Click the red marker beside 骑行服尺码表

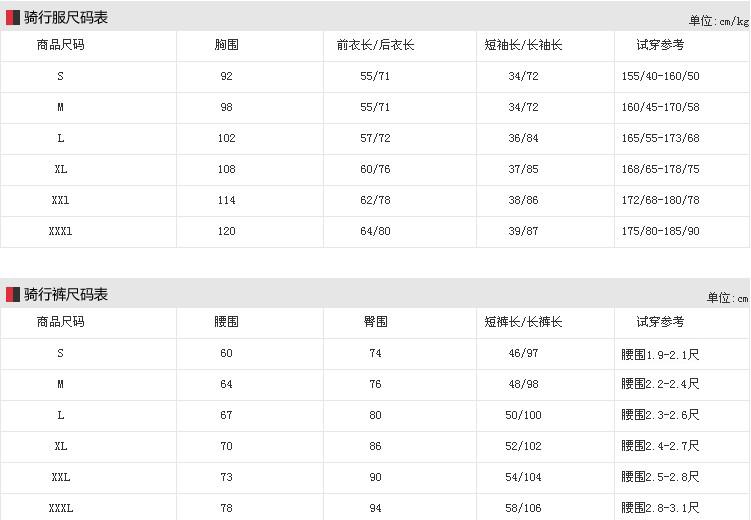click(13, 18)
